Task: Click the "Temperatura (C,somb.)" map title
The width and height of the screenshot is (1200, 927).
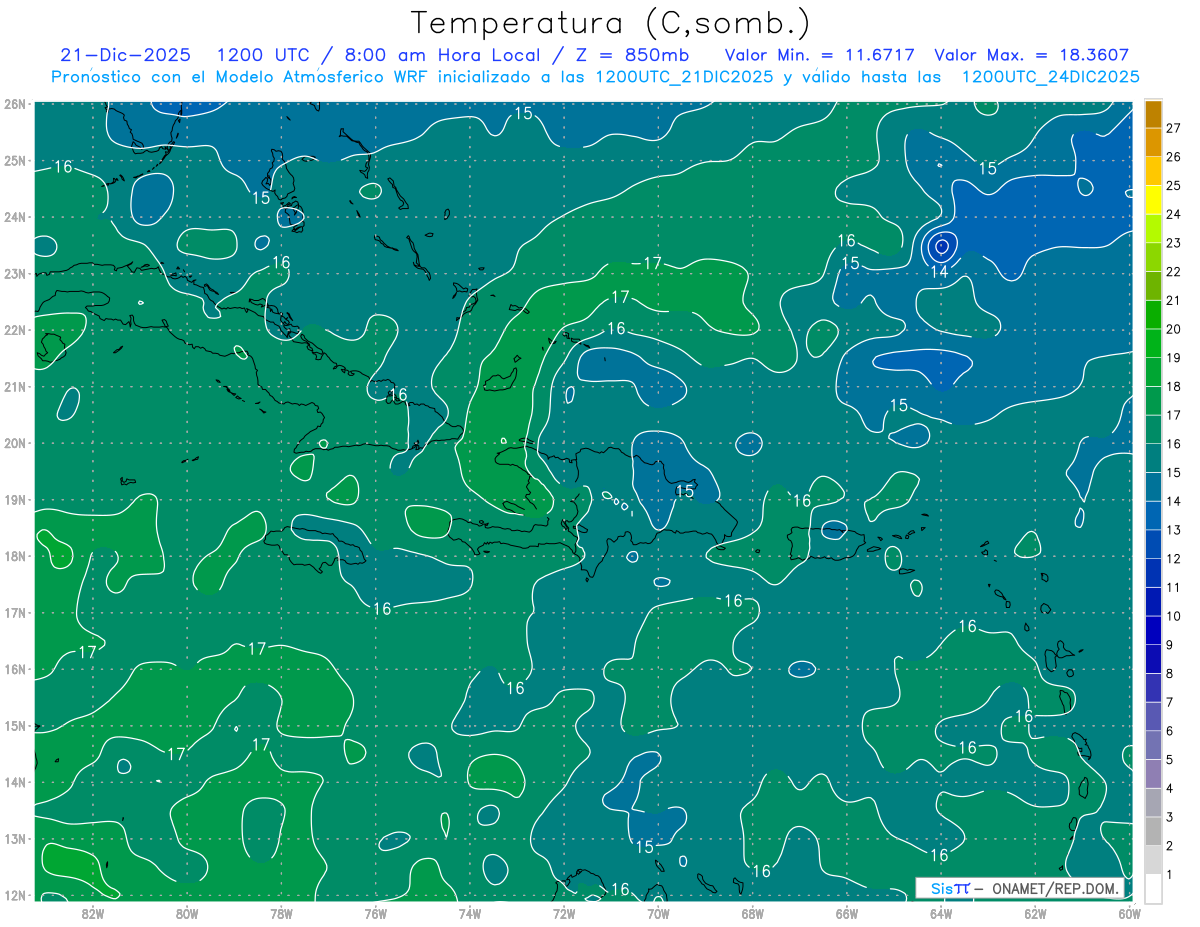Action: point(611,23)
